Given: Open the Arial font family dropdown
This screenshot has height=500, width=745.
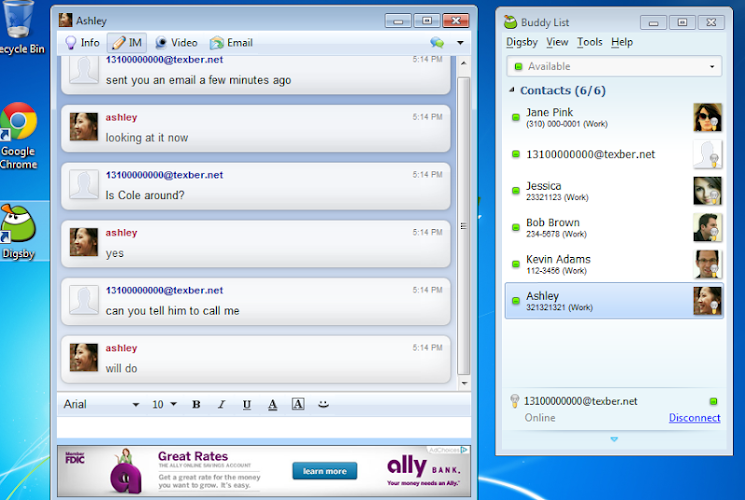Looking at the screenshot, I should tap(101, 404).
